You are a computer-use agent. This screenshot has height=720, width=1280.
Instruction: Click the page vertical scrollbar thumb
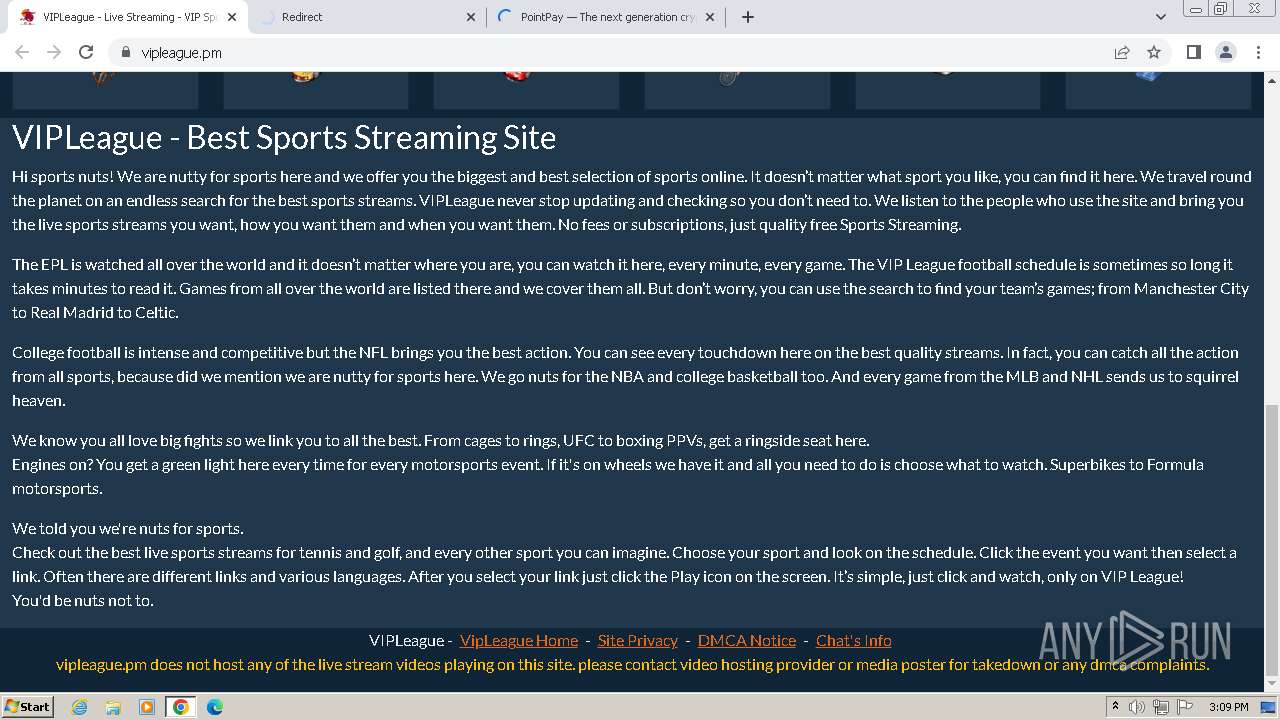click(x=1271, y=540)
